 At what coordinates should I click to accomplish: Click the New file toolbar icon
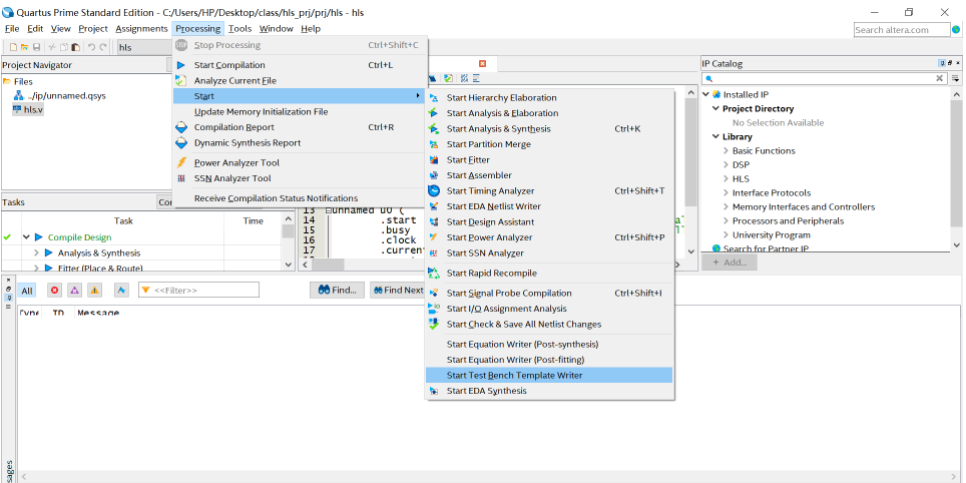(x=14, y=47)
